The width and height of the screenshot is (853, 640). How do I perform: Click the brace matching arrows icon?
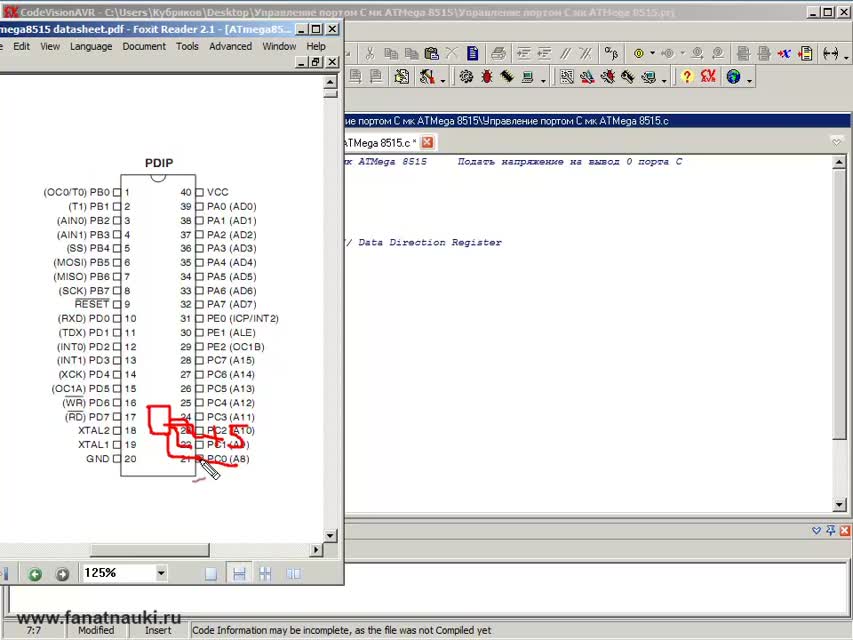point(831,53)
